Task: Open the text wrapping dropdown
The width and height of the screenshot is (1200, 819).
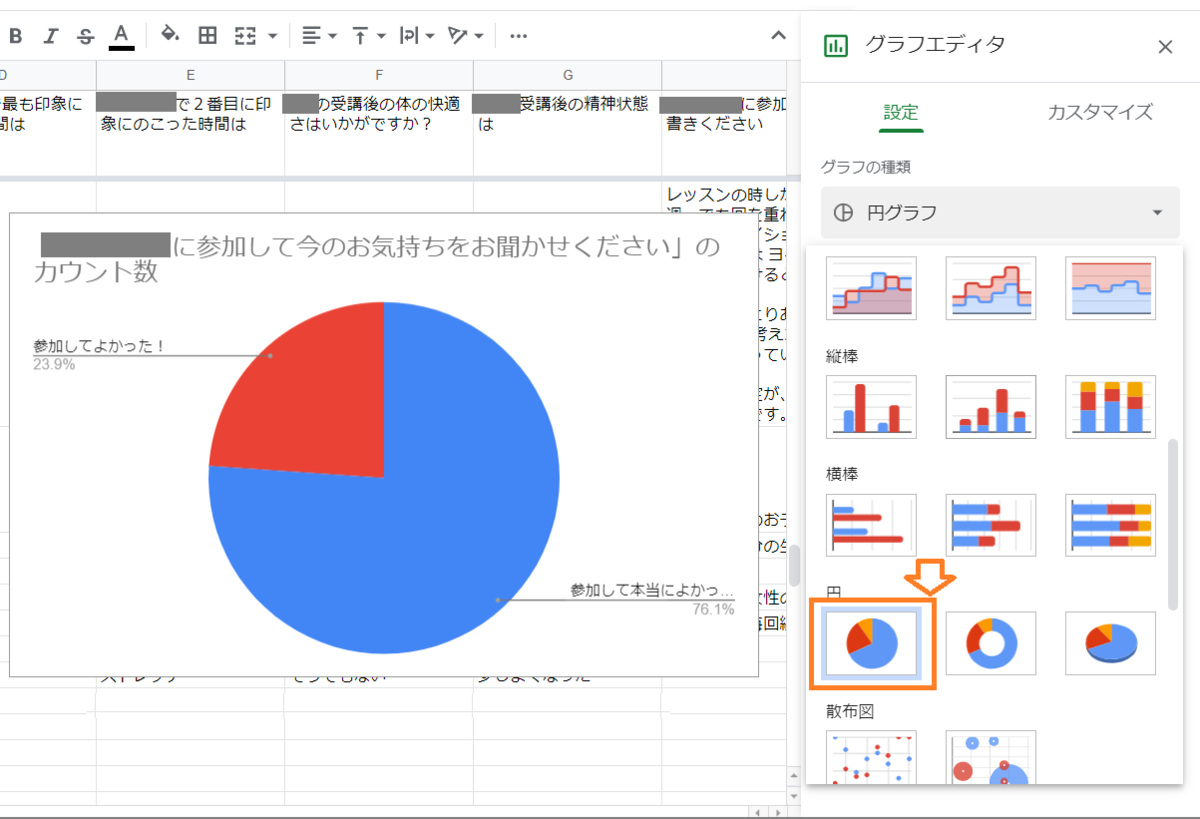Action: (416, 36)
